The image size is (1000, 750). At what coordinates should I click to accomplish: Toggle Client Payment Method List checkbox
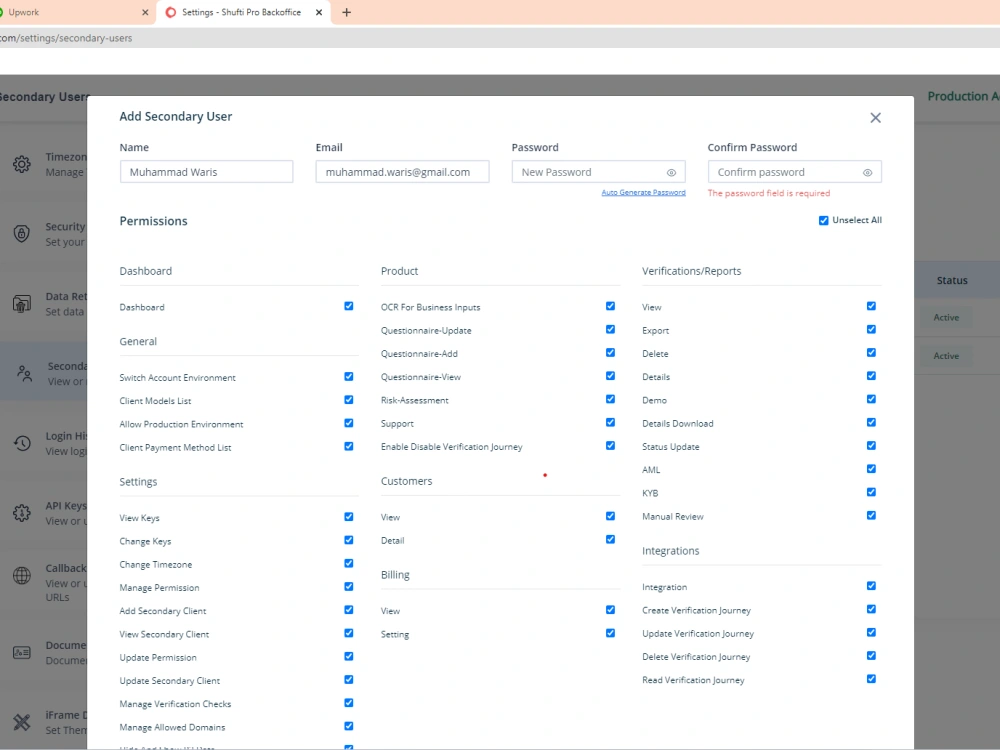coord(349,446)
